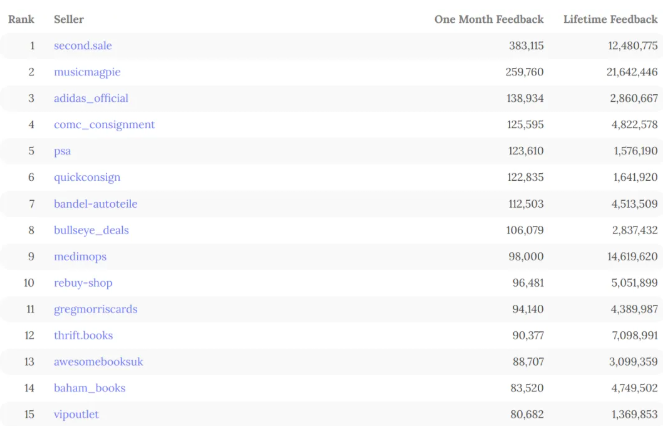The image size is (663, 426).
Task: Select one month feedback value 383,115
Action: coord(526,46)
